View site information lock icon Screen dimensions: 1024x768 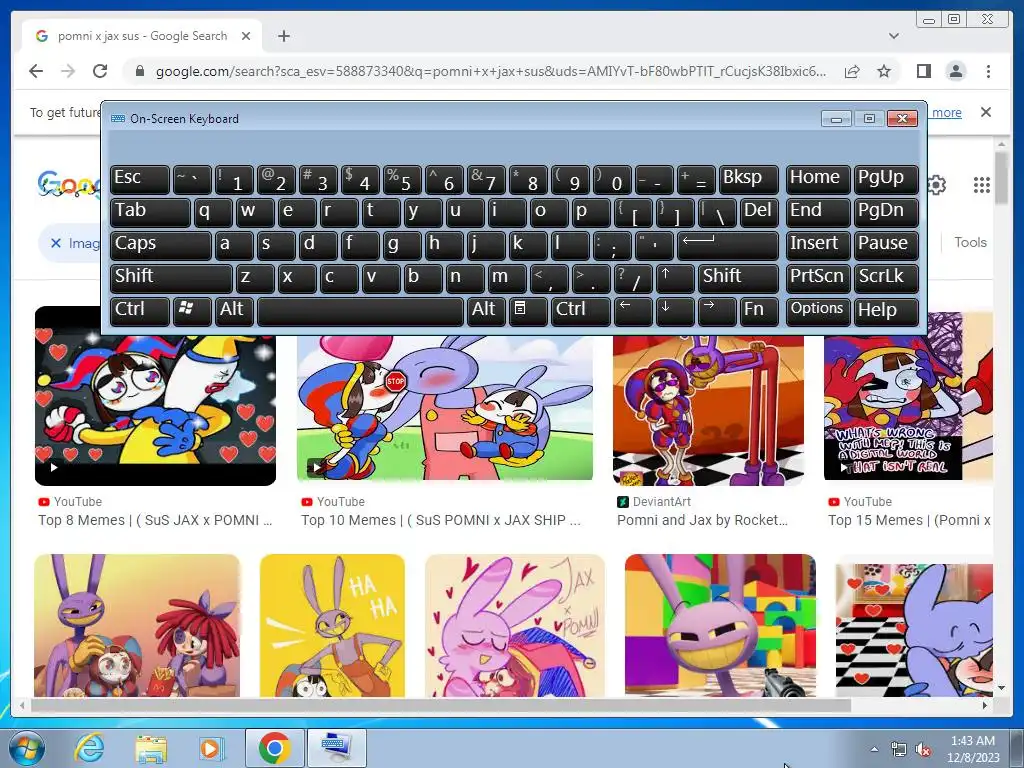point(140,71)
